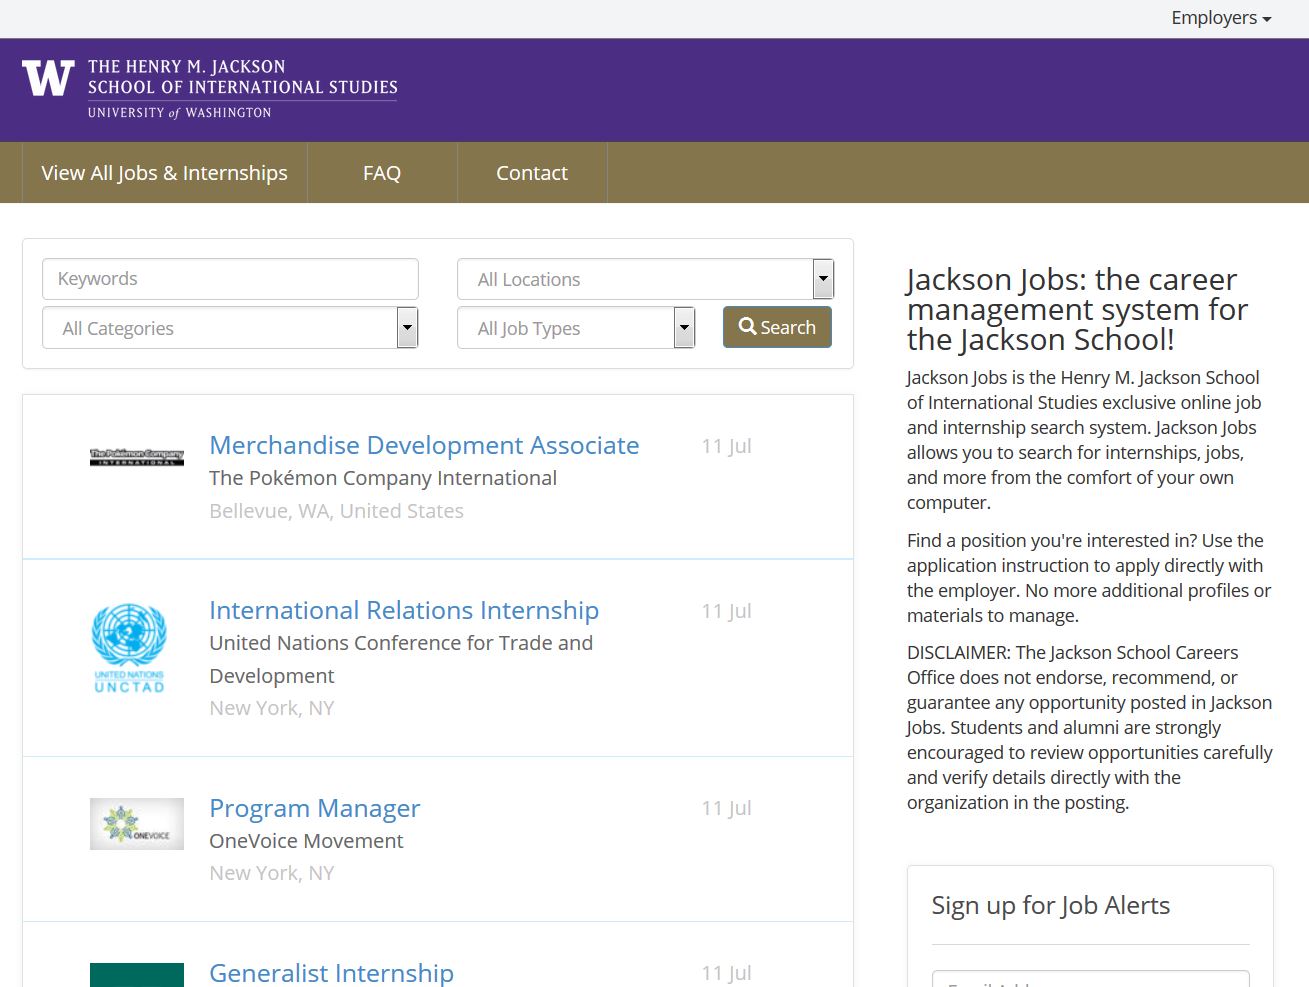The height and width of the screenshot is (987, 1309).
Task: Select The Pokémon Company International employer text
Action: point(383,478)
